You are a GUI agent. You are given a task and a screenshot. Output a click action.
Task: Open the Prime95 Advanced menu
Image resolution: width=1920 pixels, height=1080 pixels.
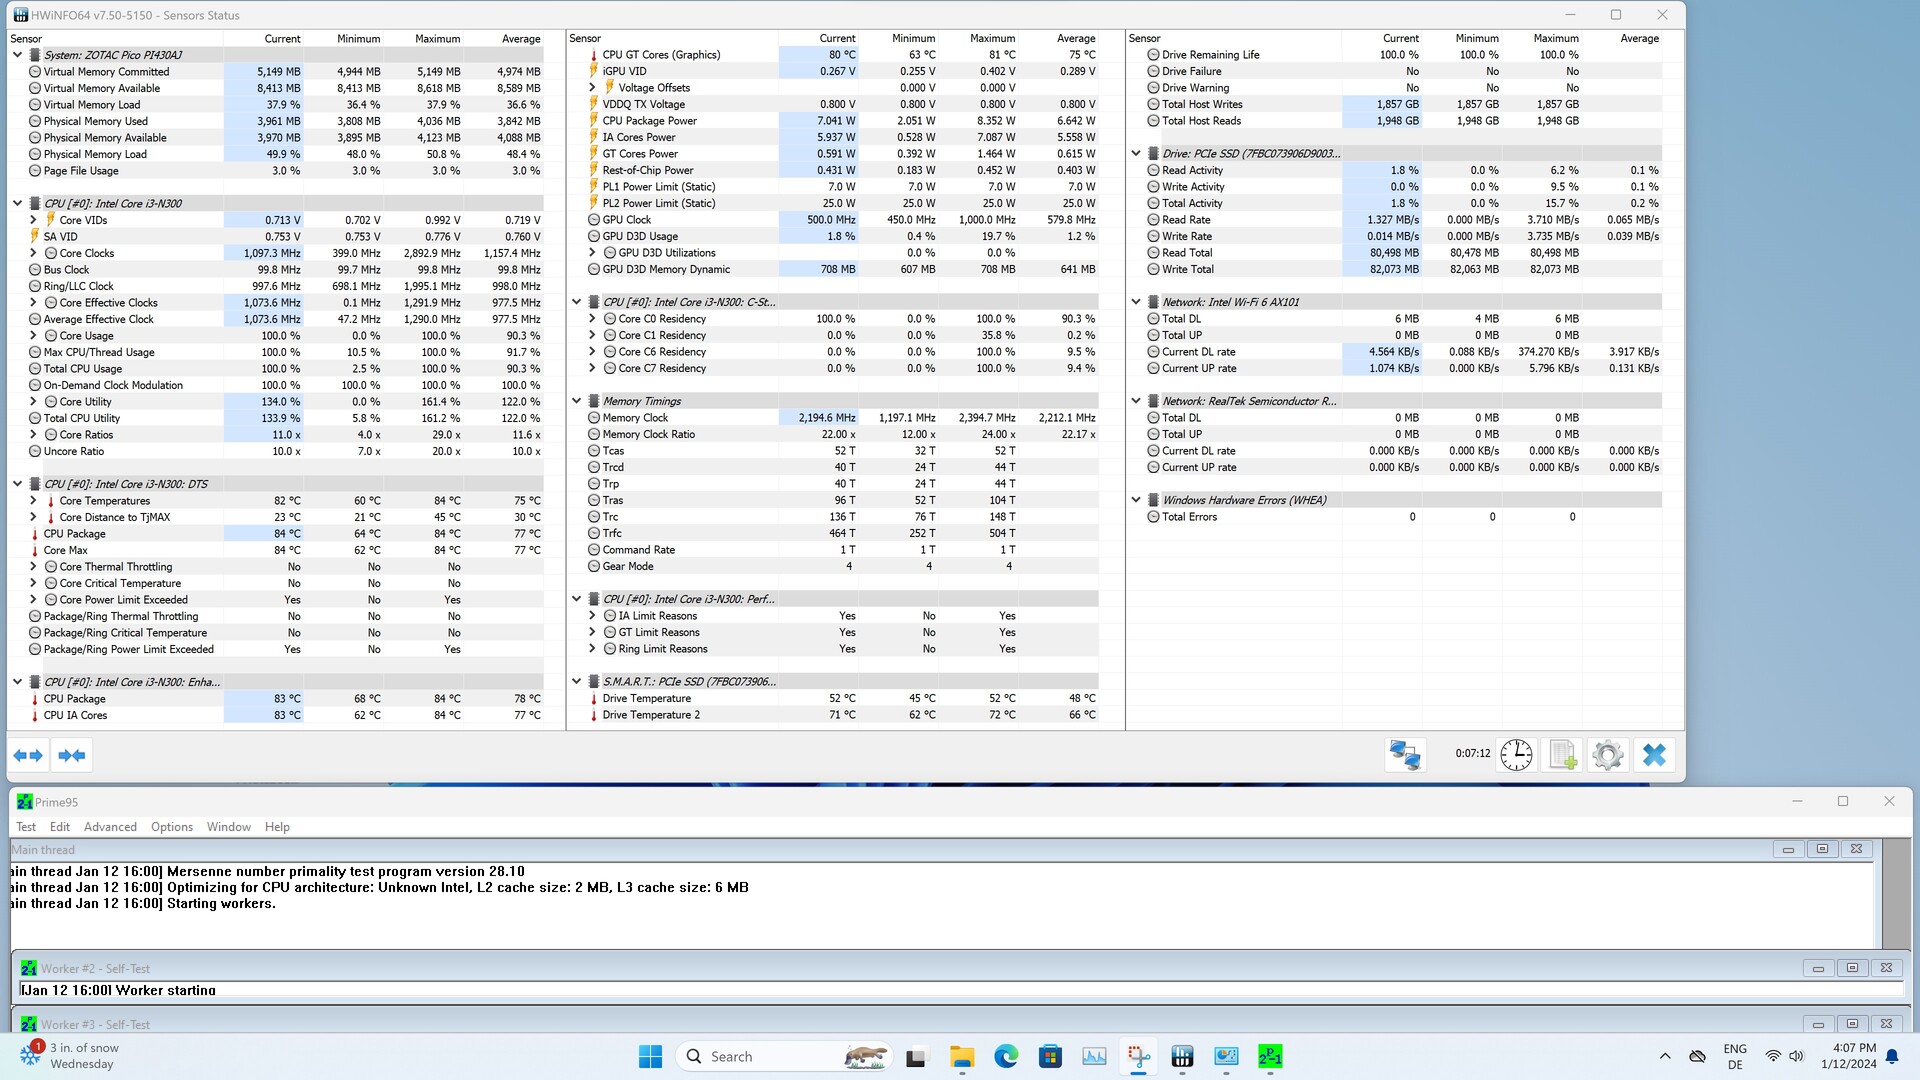[x=110, y=827]
